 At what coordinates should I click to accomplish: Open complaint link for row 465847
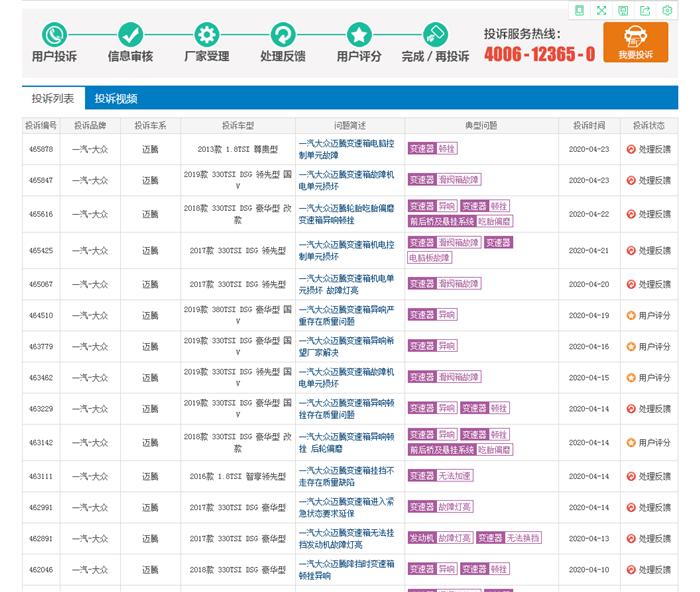(x=346, y=180)
